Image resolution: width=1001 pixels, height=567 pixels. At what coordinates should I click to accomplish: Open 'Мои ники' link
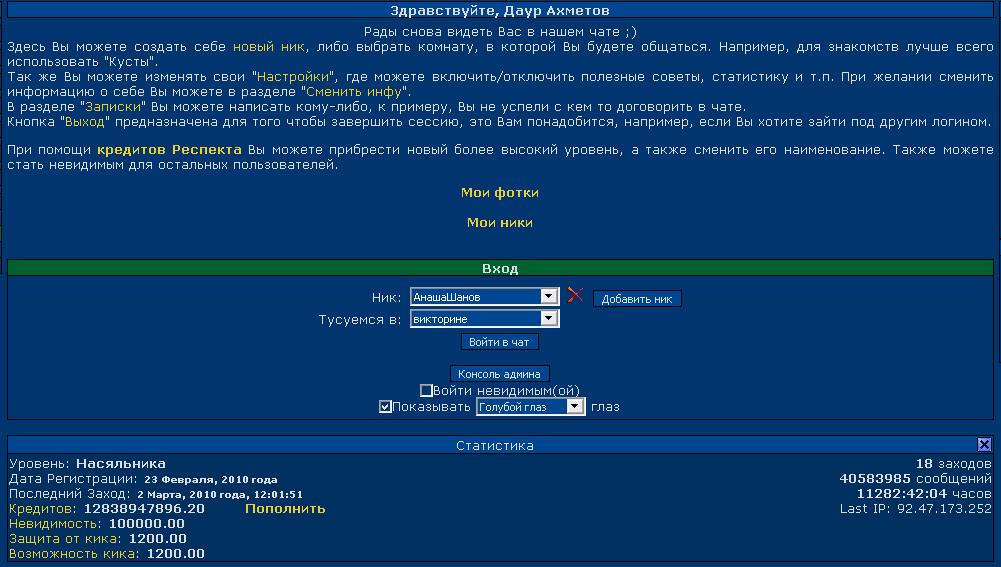click(500, 222)
